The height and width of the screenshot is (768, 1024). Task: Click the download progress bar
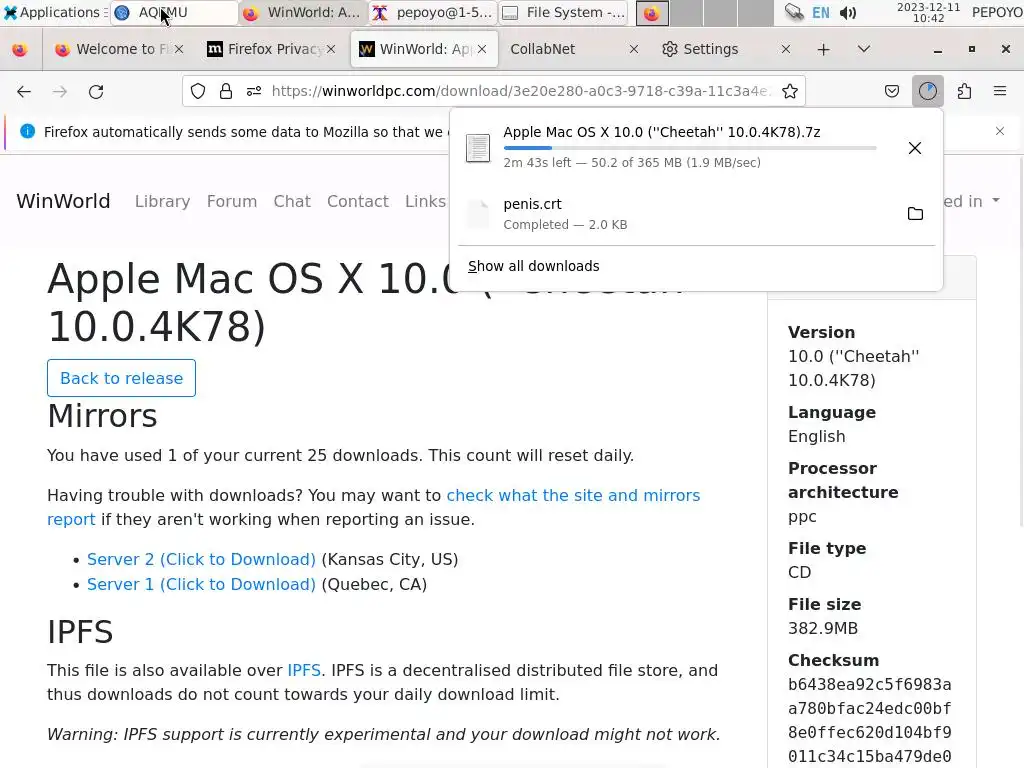pos(690,148)
